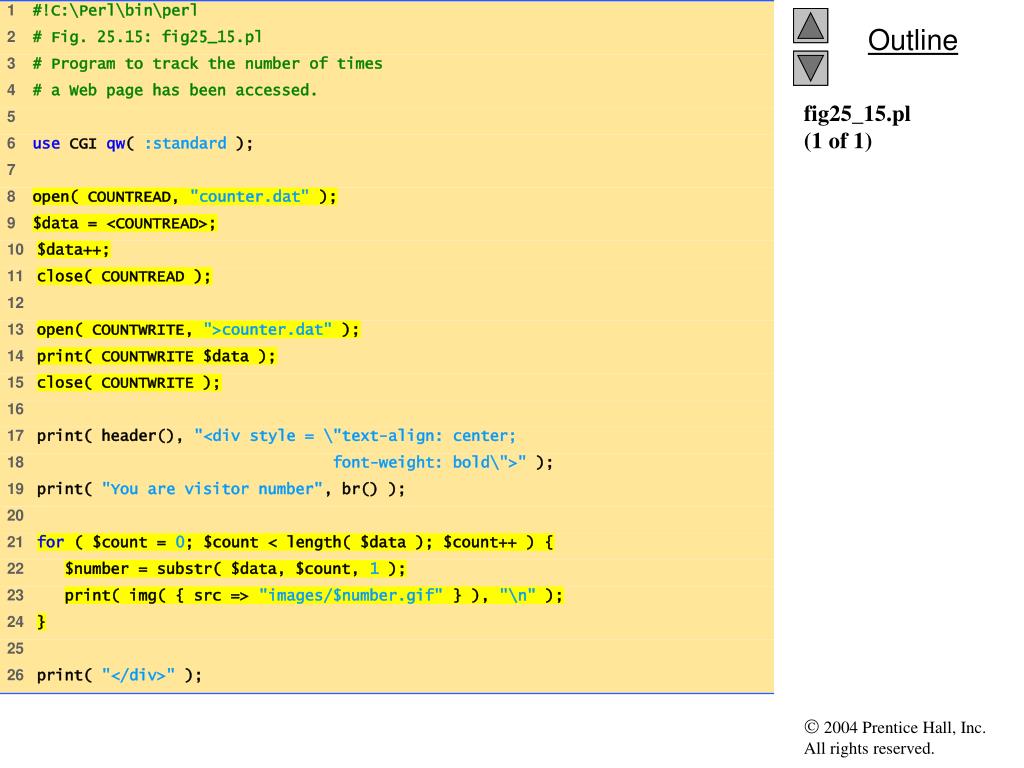Select the fig25_15.pl slide title

click(x=857, y=114)
